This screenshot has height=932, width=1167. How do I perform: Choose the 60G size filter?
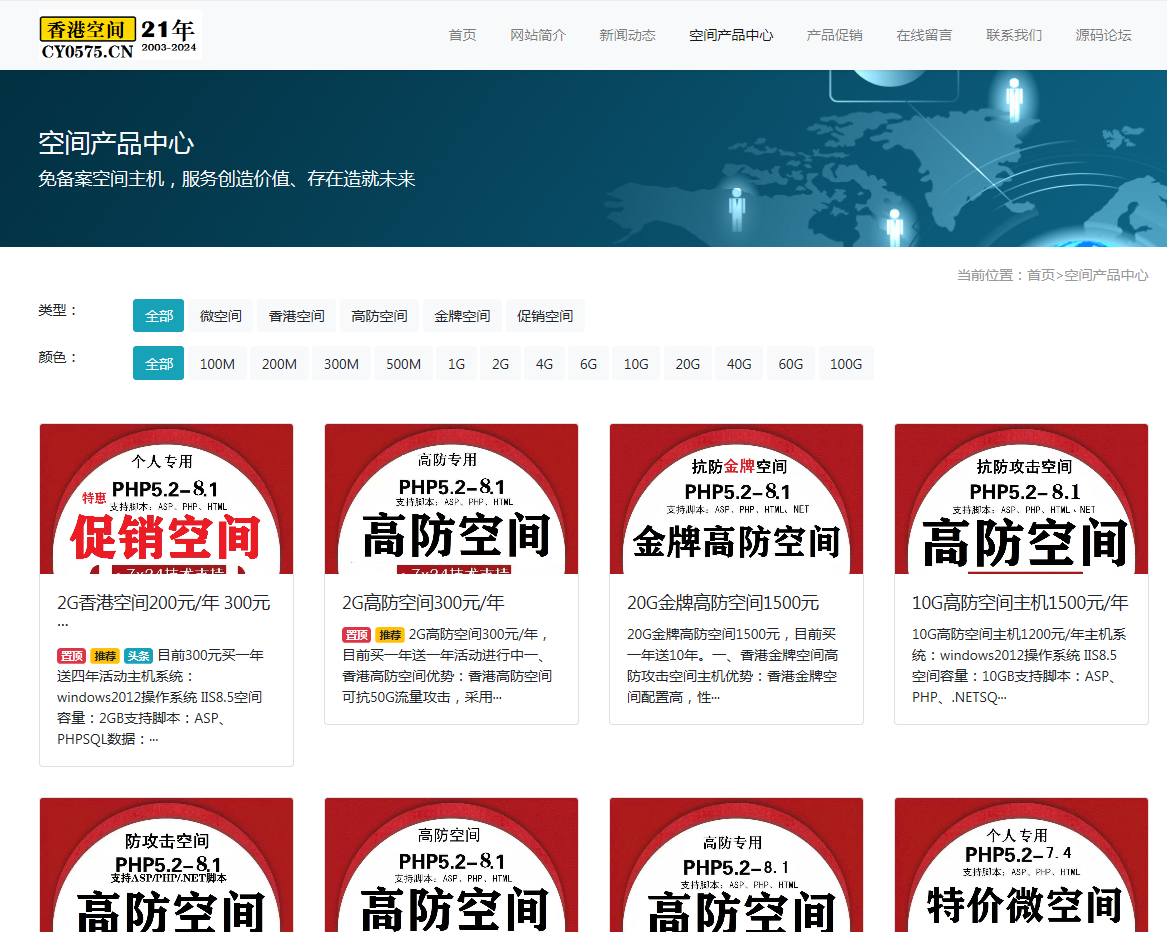[x=790, y=363]
